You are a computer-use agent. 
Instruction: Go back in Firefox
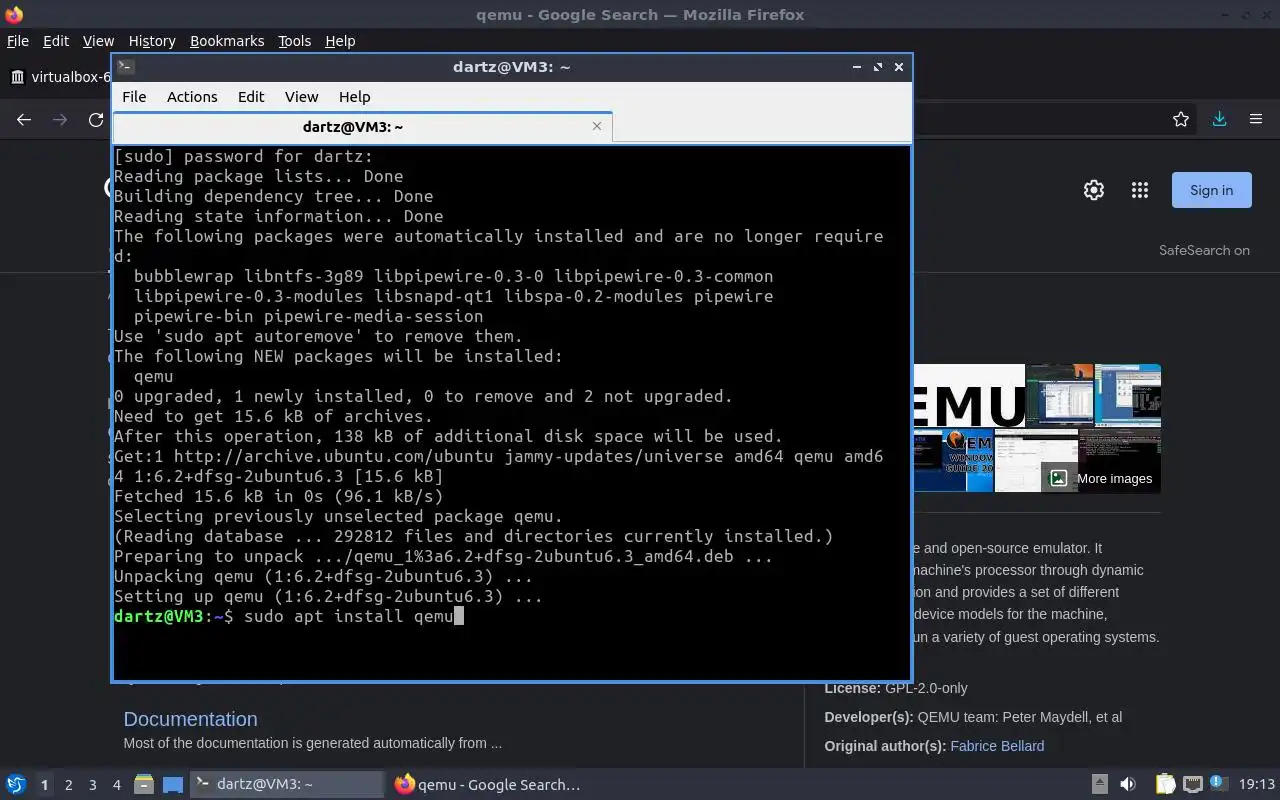24,120
